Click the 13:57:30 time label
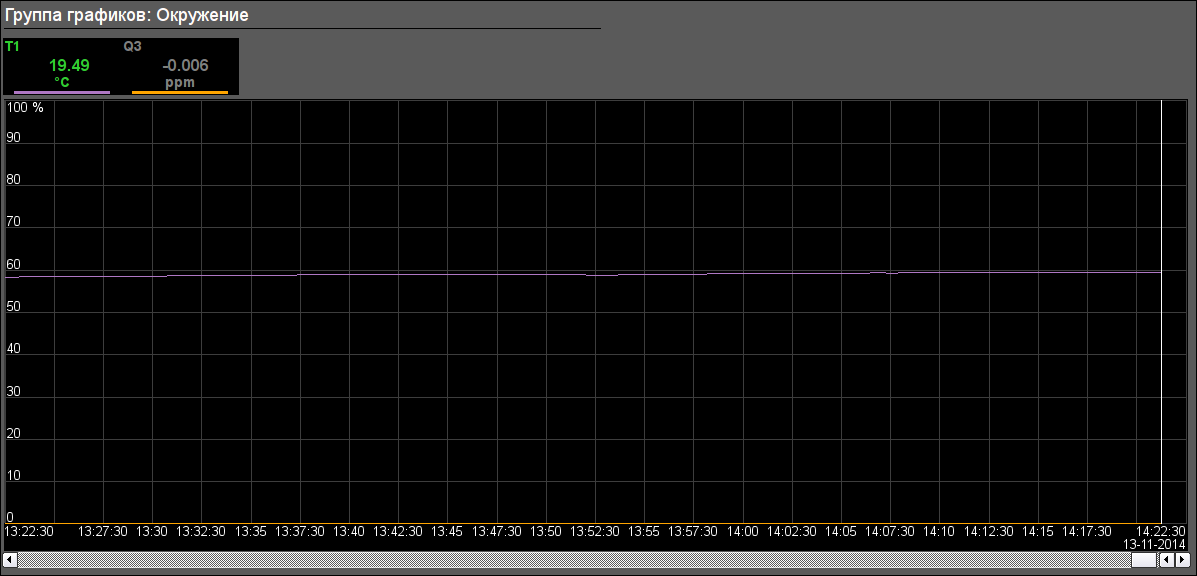Viewport: 1197px width, 576px height. pos(694,531)
